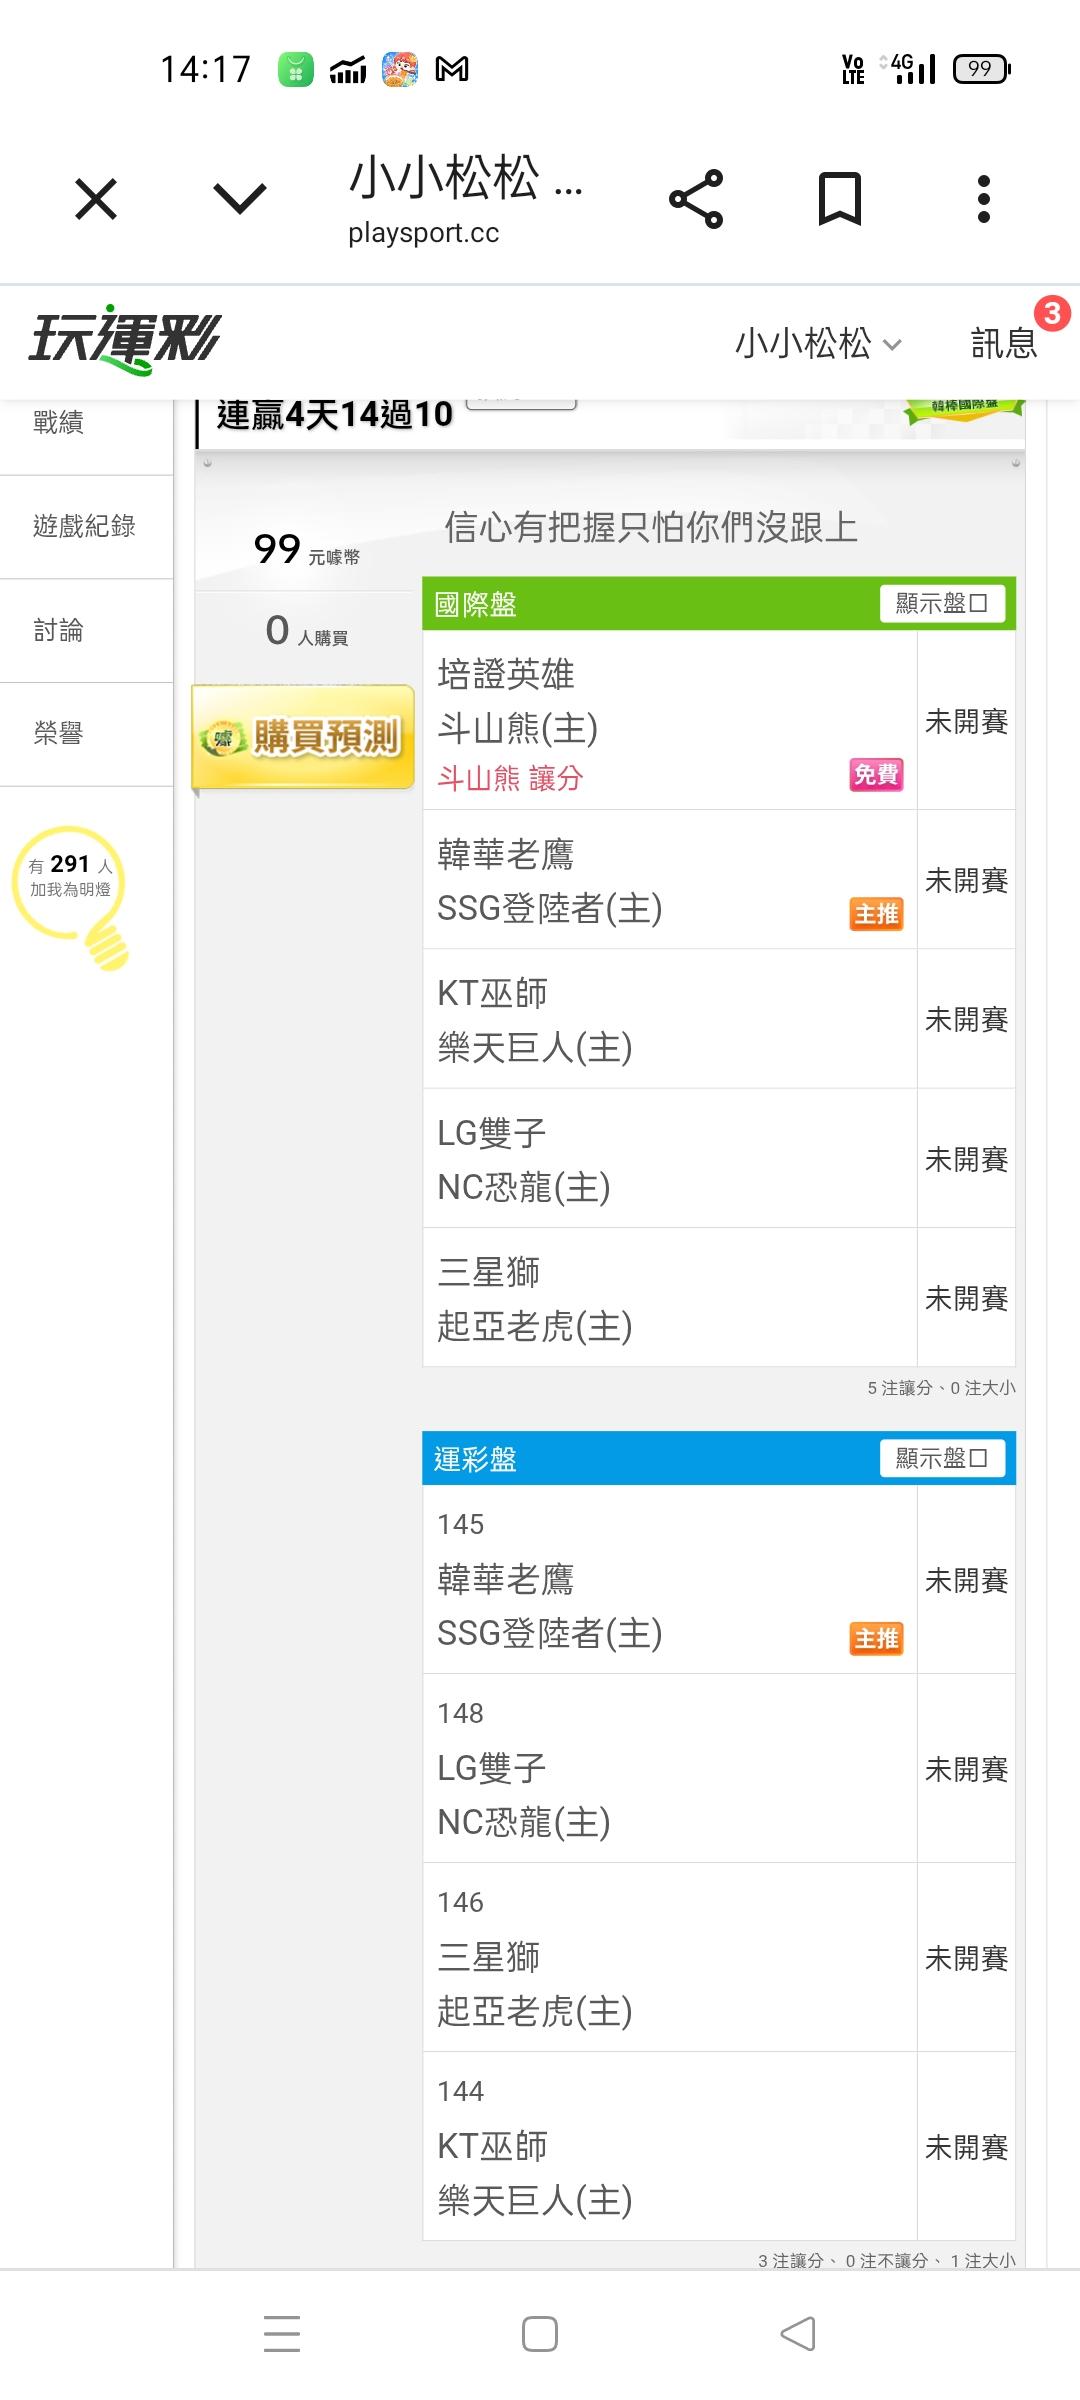Open the 訊息 notifications with red badge
This screenshot has height=2400, width=1080.
pyautogui.click(x=1004, y=343)
